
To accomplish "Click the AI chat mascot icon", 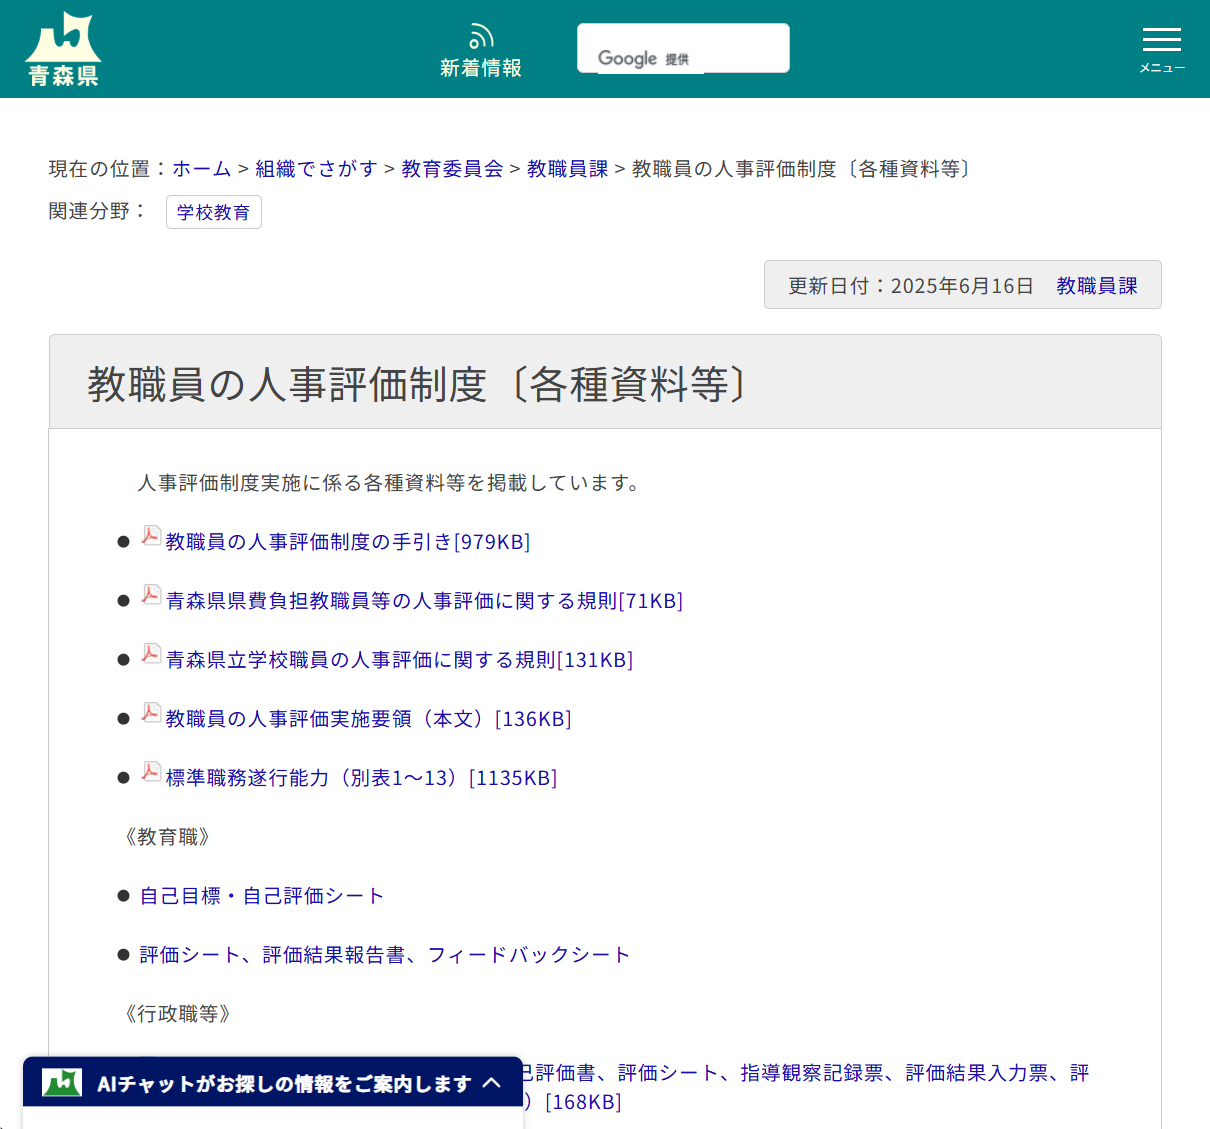I will pyautogui.click(x=63, y=1082).
